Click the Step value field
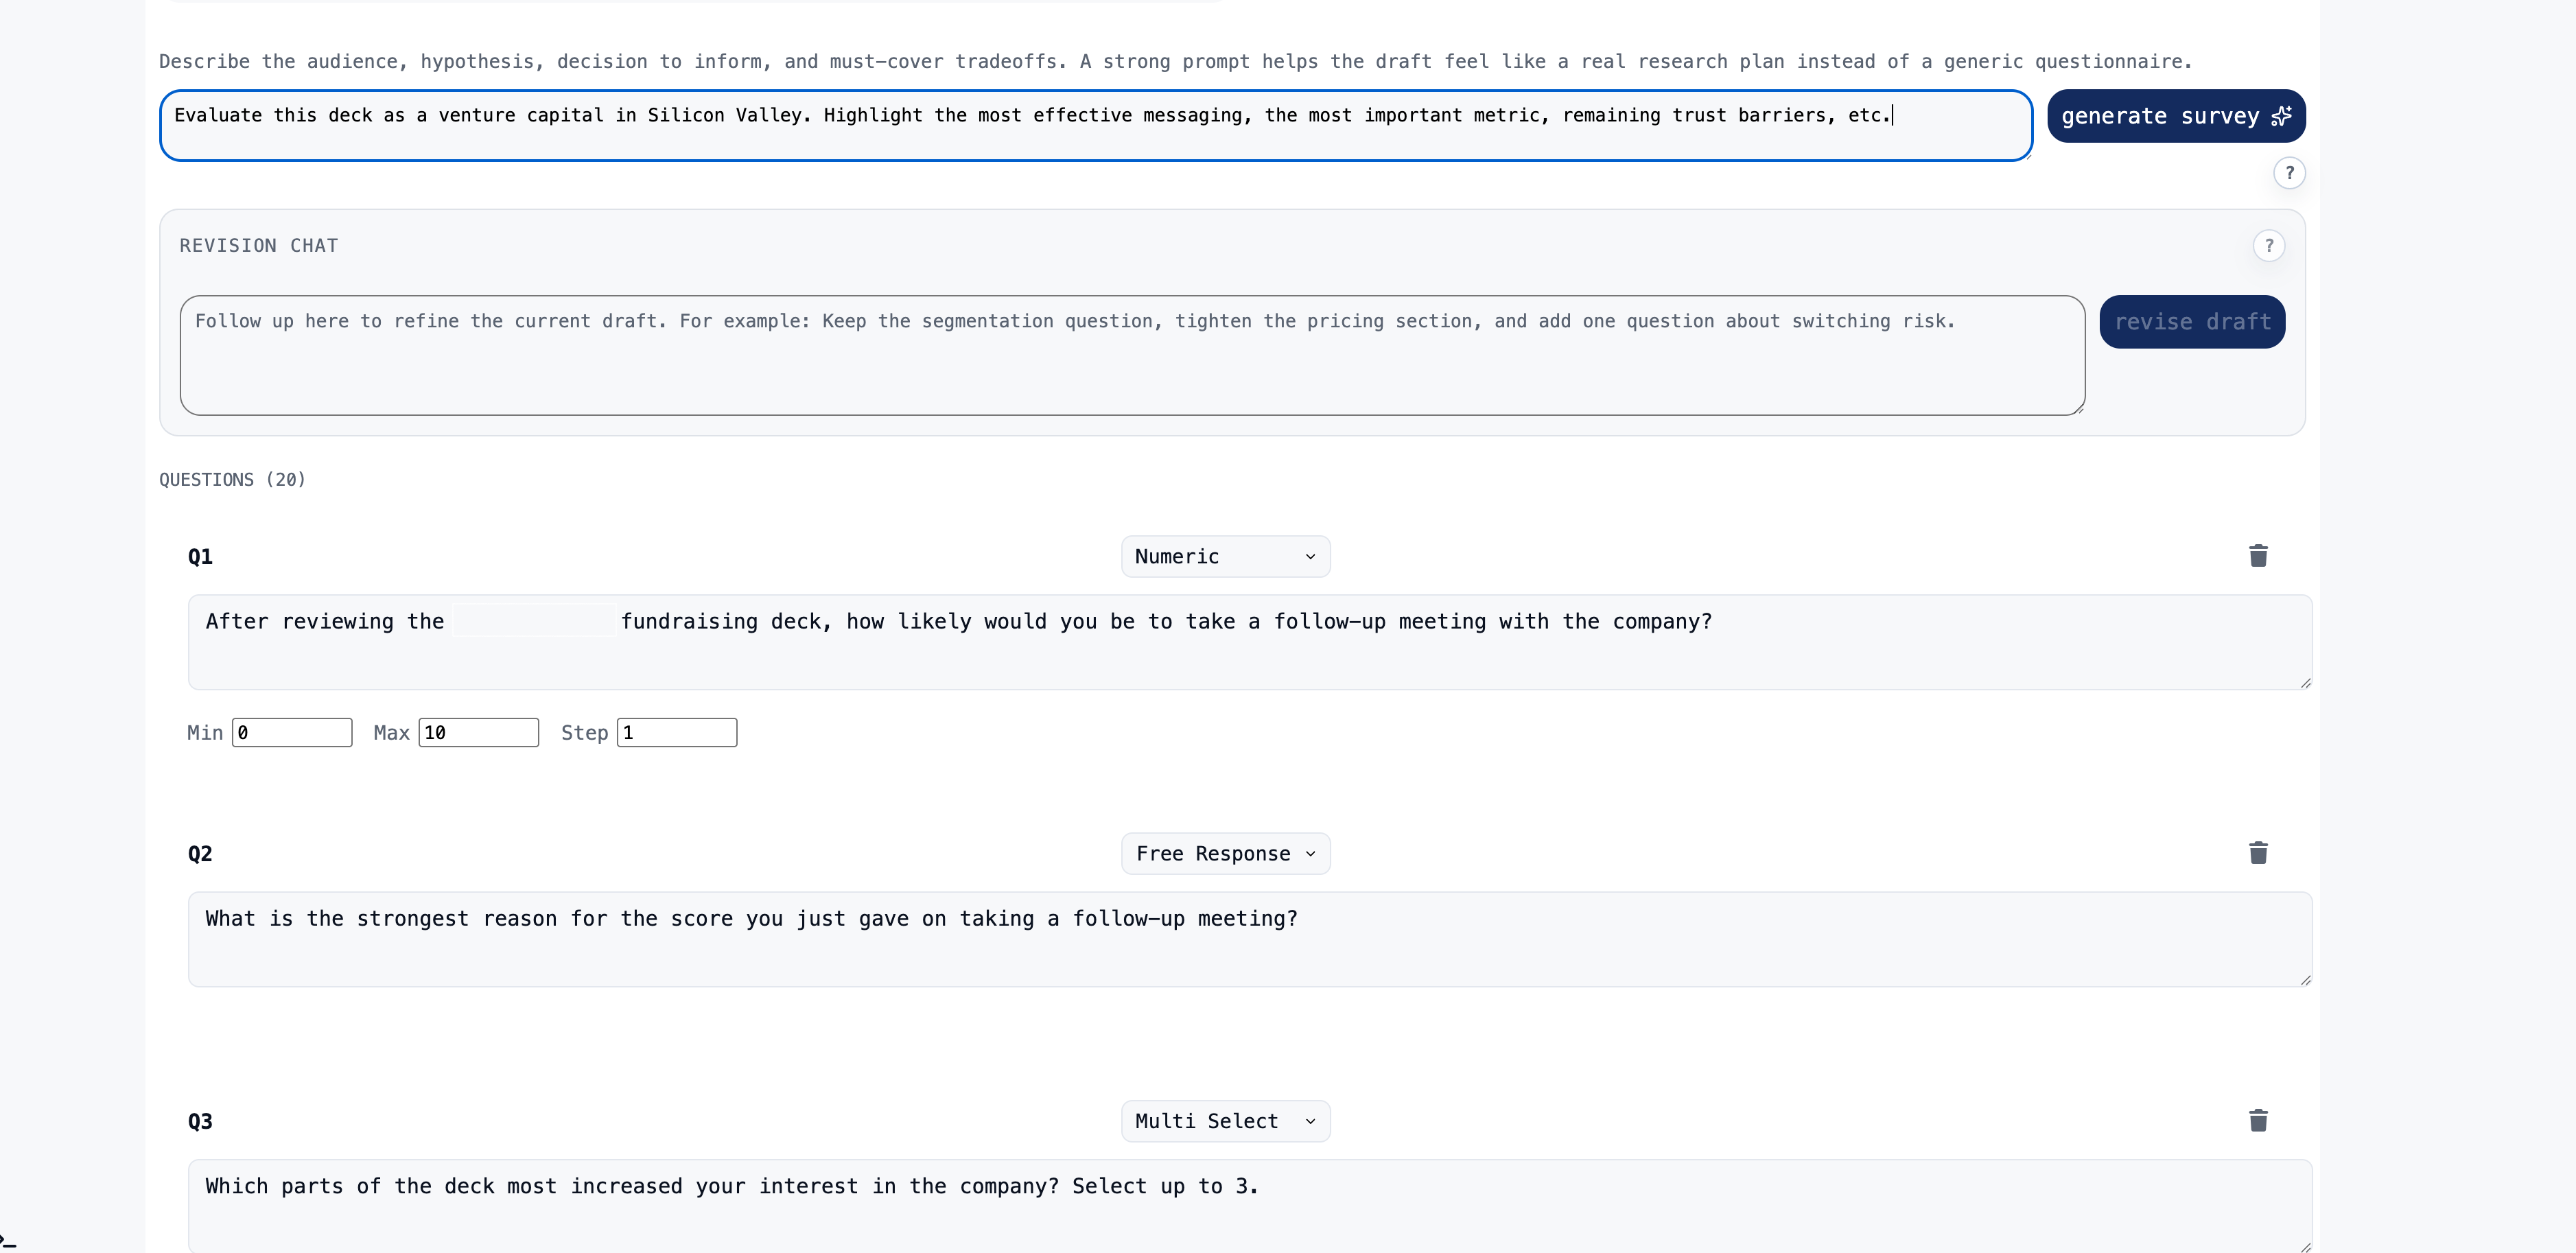Screen dimensions: 2576x1253 [x=677, y=732]
